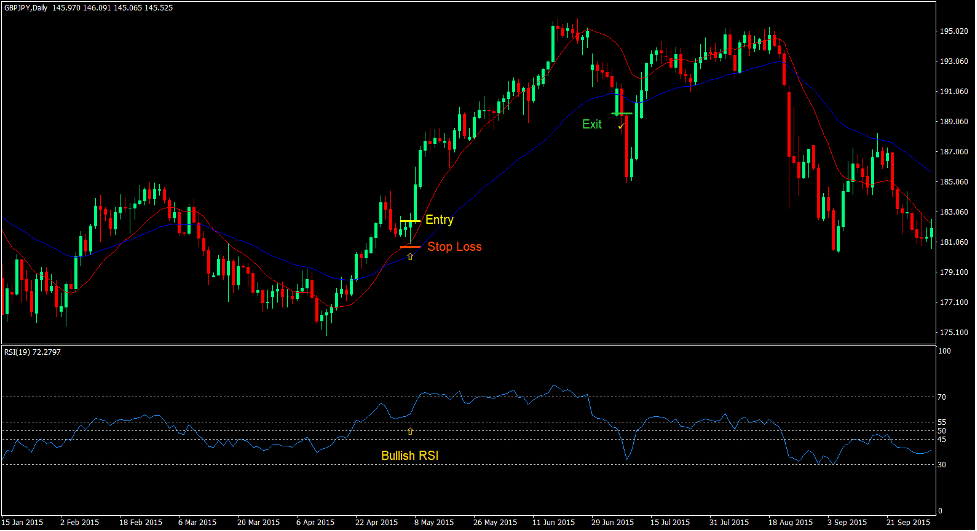Click the 31 Jul 2015 date label
This screenshot has width=977, height=531.
729,522
